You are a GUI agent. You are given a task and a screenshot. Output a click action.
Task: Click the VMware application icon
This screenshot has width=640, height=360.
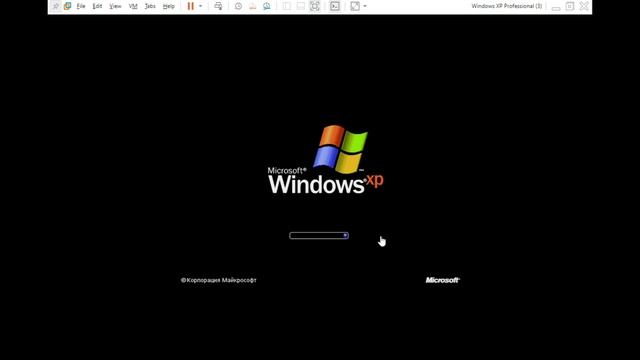coord(67,6)
